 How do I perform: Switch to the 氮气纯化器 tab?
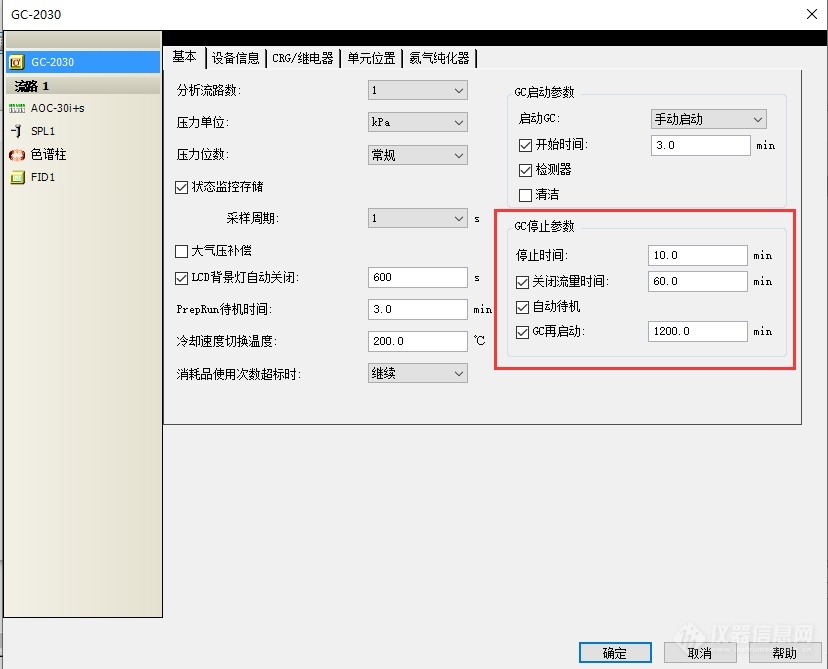[x=438, y=58]
